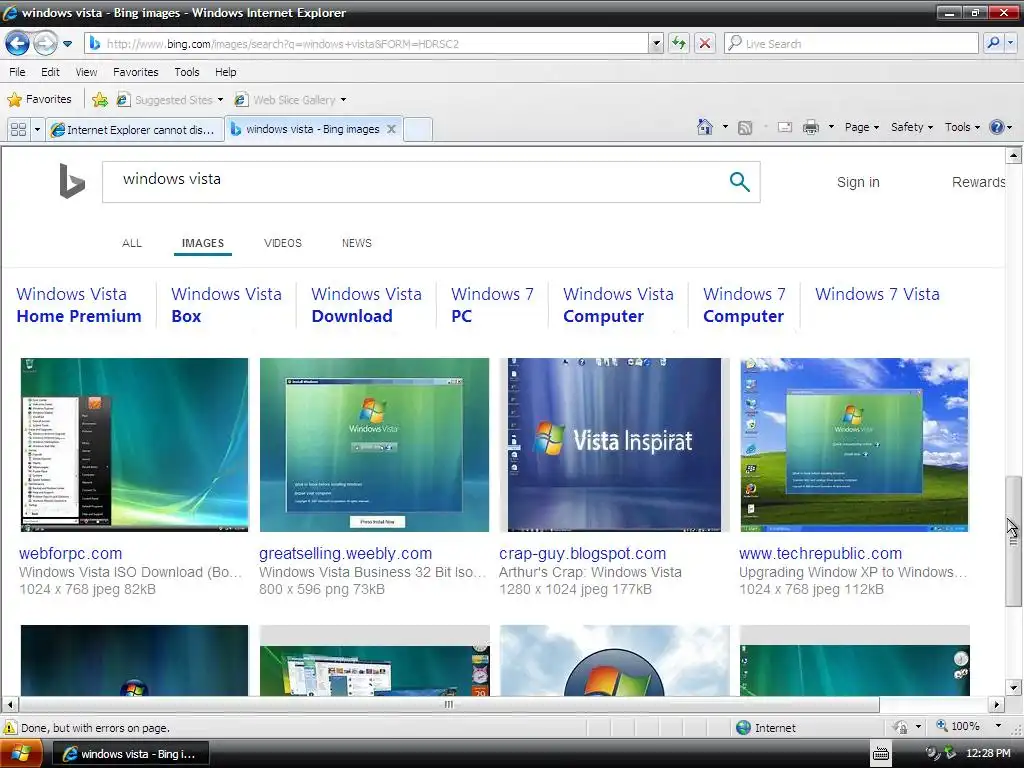Open the Page command menu
Screen dimensions: 1024x768
click(861, 127)
